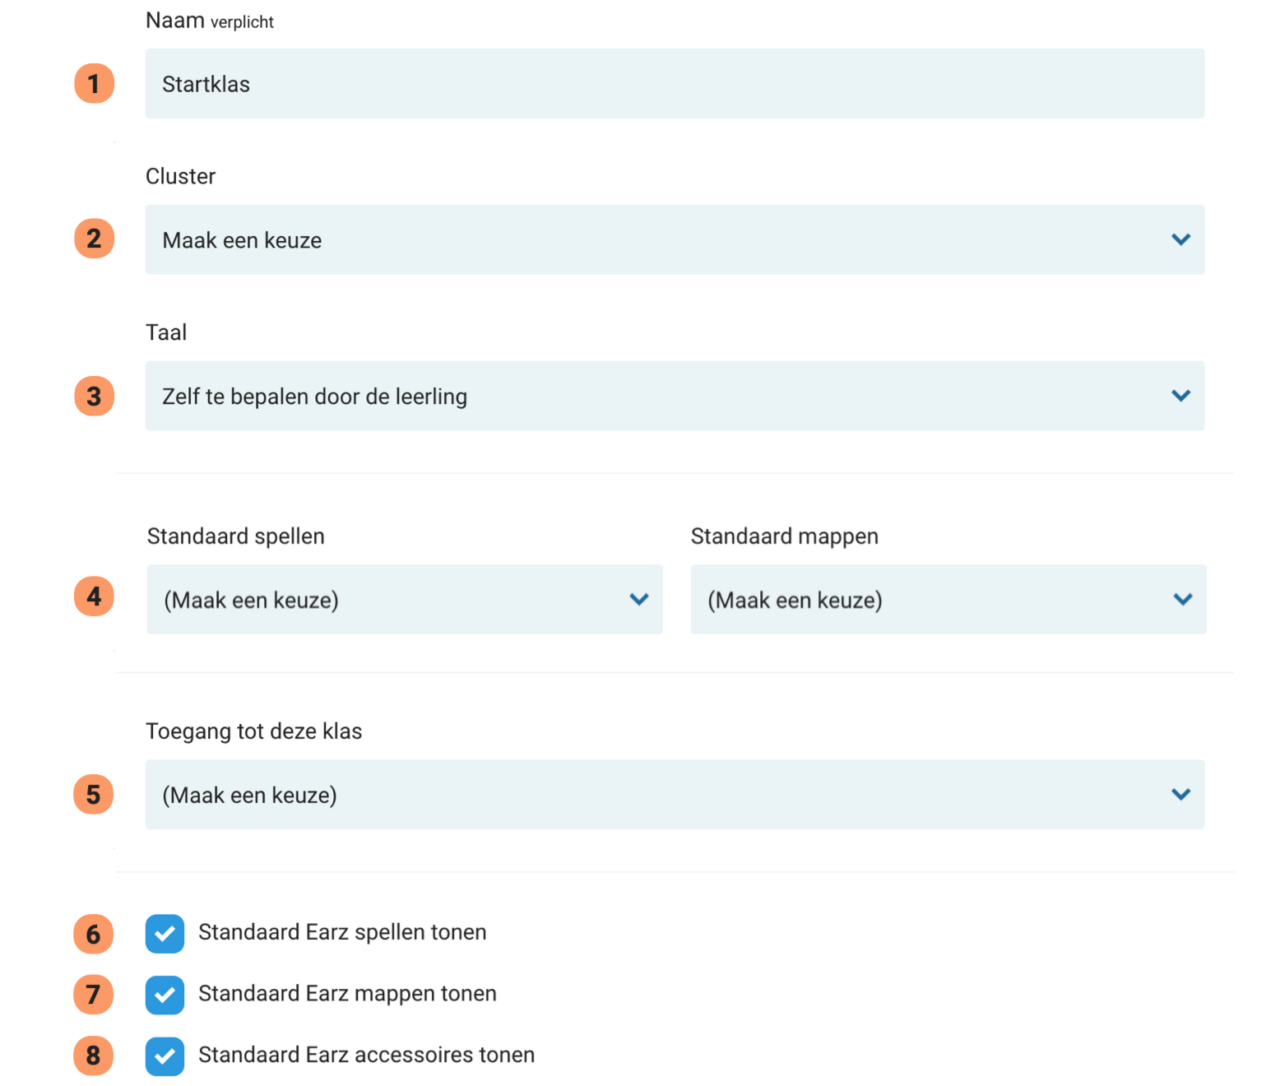Open the Cluster dropdown
The height and width of the screenshot is (1086, 1280).
pyautogui.click(x=675, y=239)
